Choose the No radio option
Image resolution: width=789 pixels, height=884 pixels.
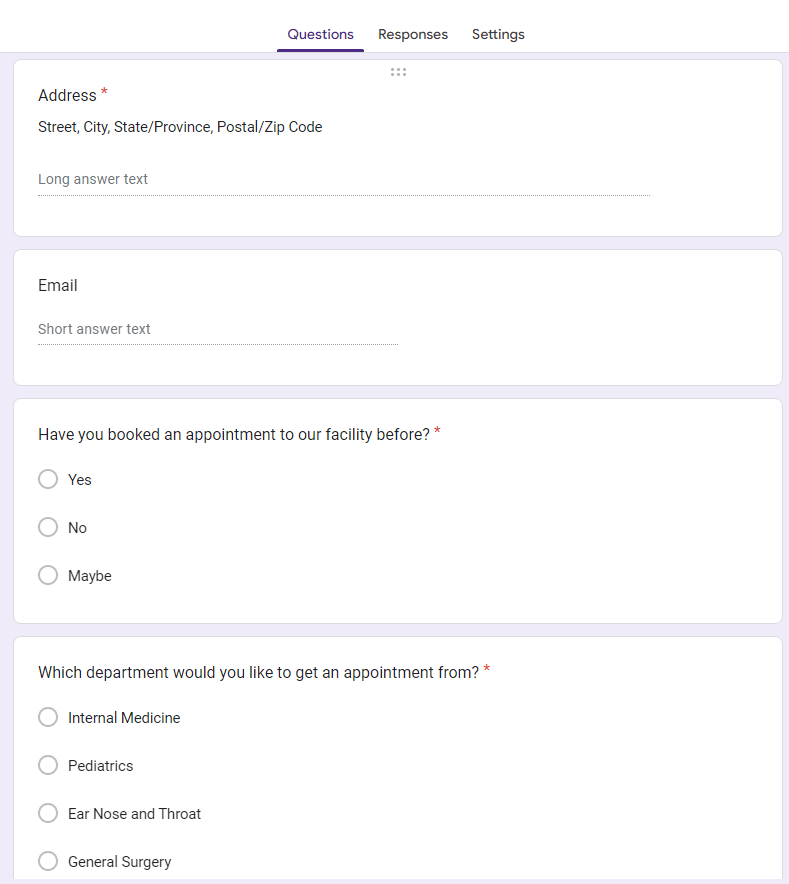click(x=48, y=528)
